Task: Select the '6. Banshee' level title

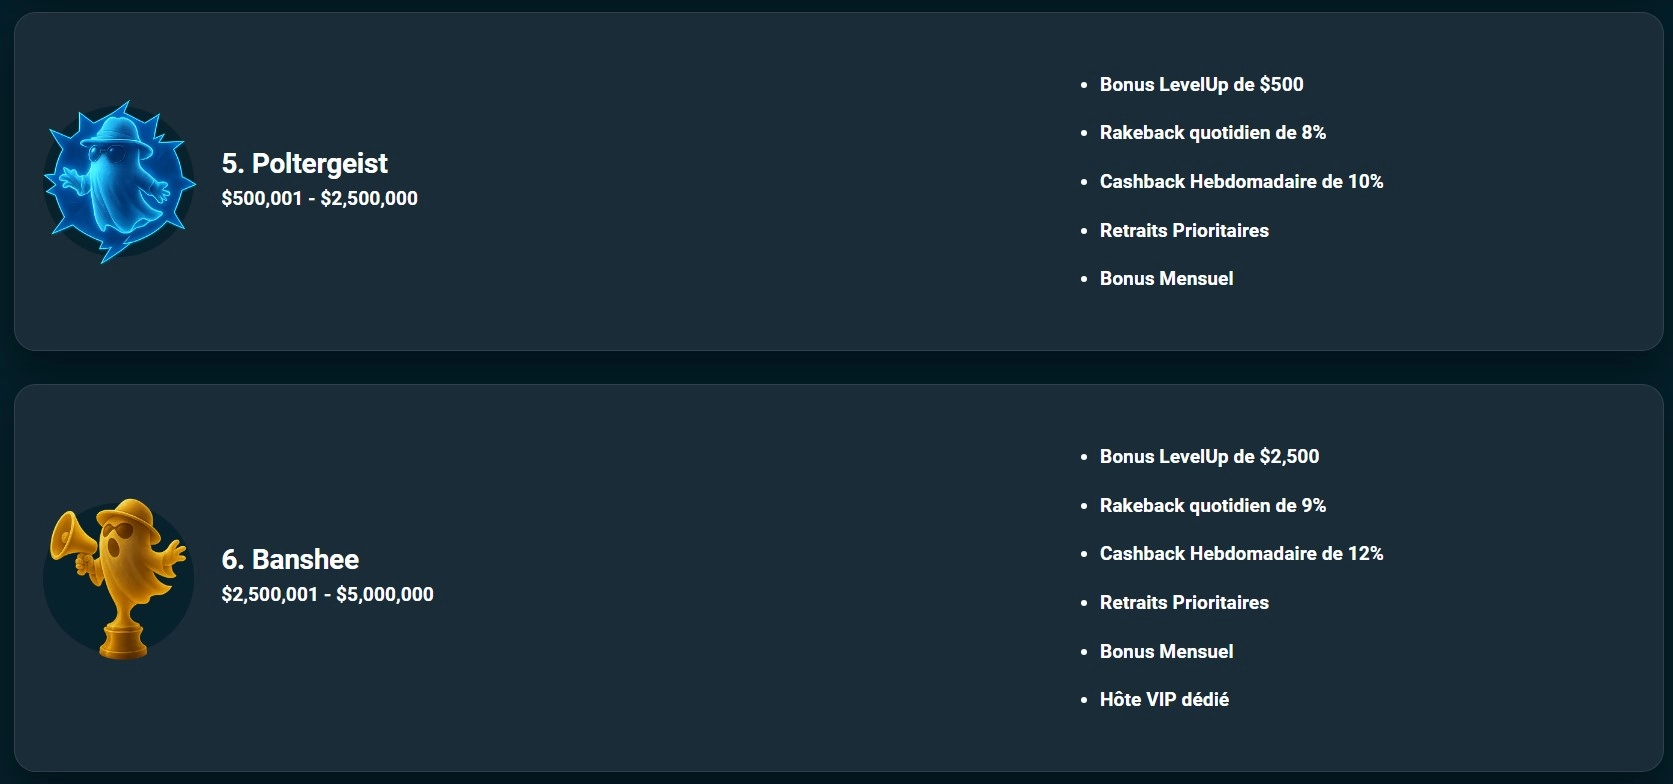Action: pos(290,559)
